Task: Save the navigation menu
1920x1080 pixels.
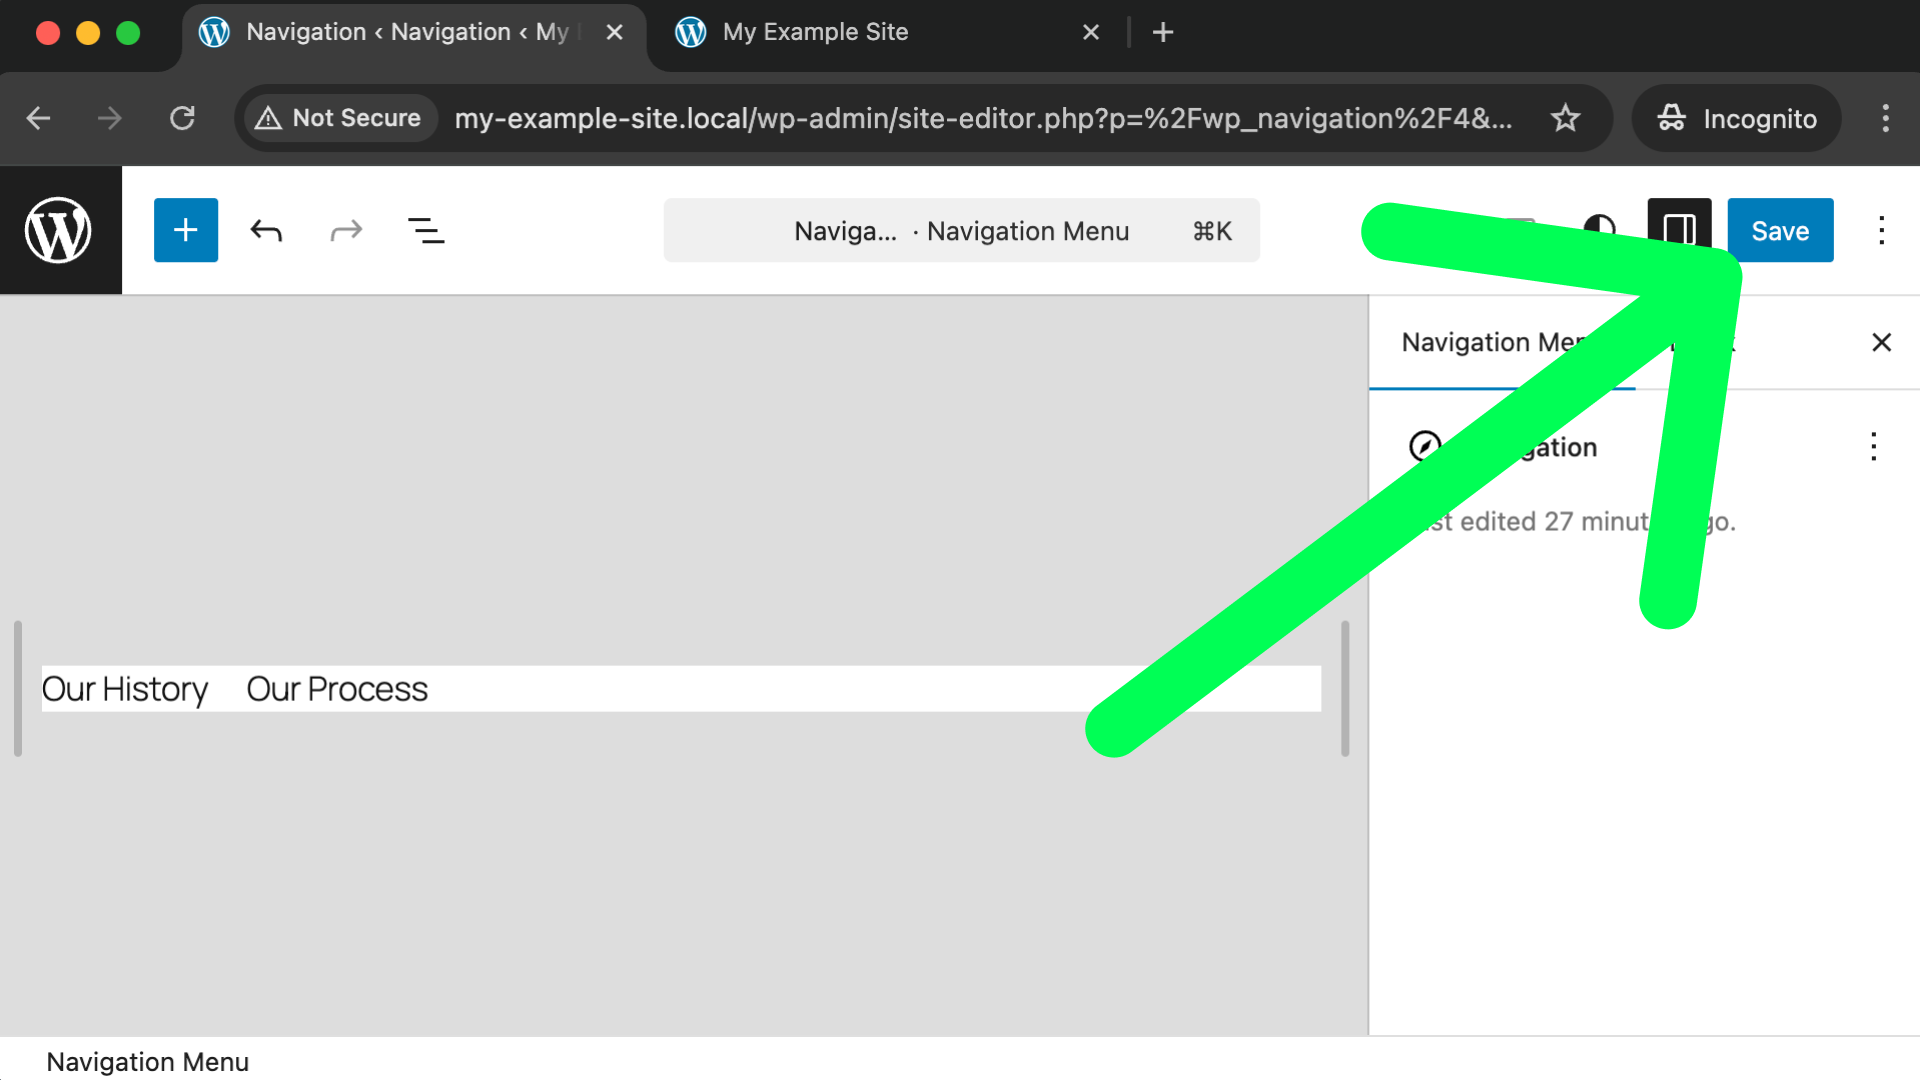Action: pos(1780,230)
